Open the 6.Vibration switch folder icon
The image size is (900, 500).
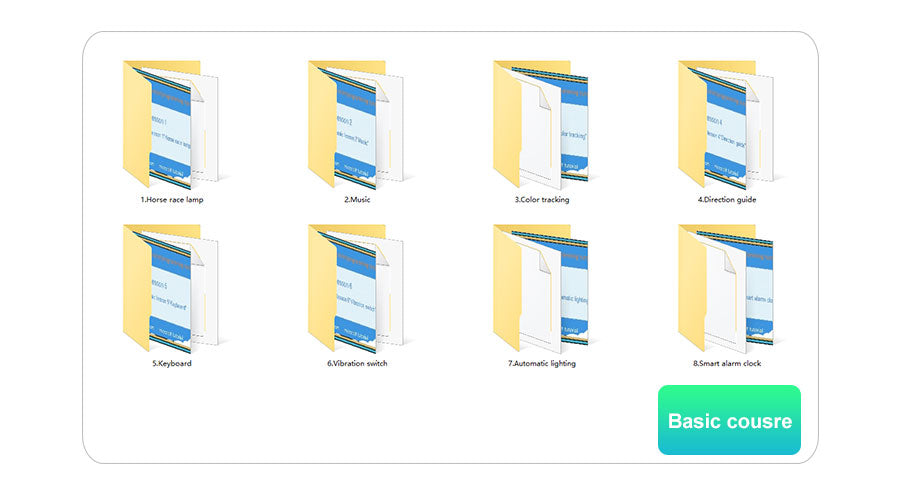pyautogui.click(x=356, y=288)
